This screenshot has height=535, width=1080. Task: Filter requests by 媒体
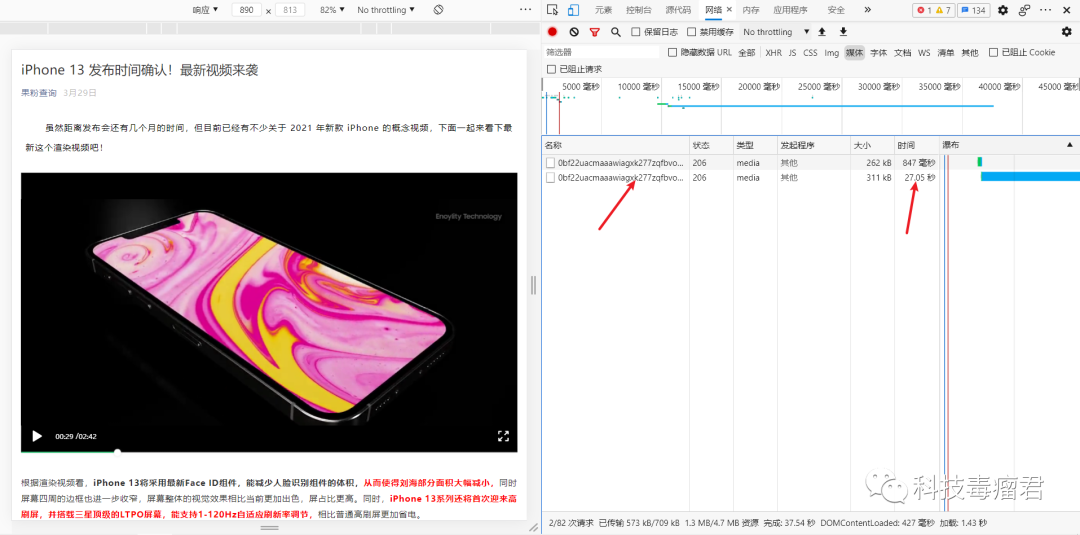pos(854,52)
